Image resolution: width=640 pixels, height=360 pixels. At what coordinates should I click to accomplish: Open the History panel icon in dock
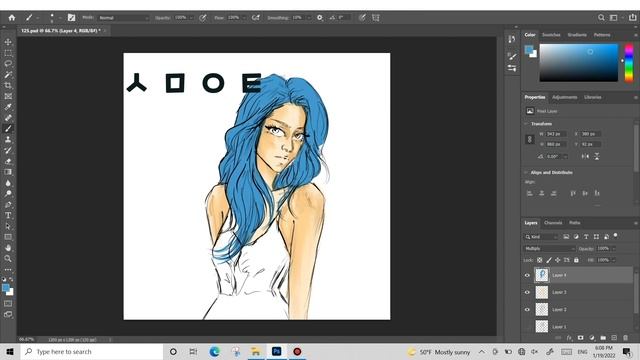512,39
